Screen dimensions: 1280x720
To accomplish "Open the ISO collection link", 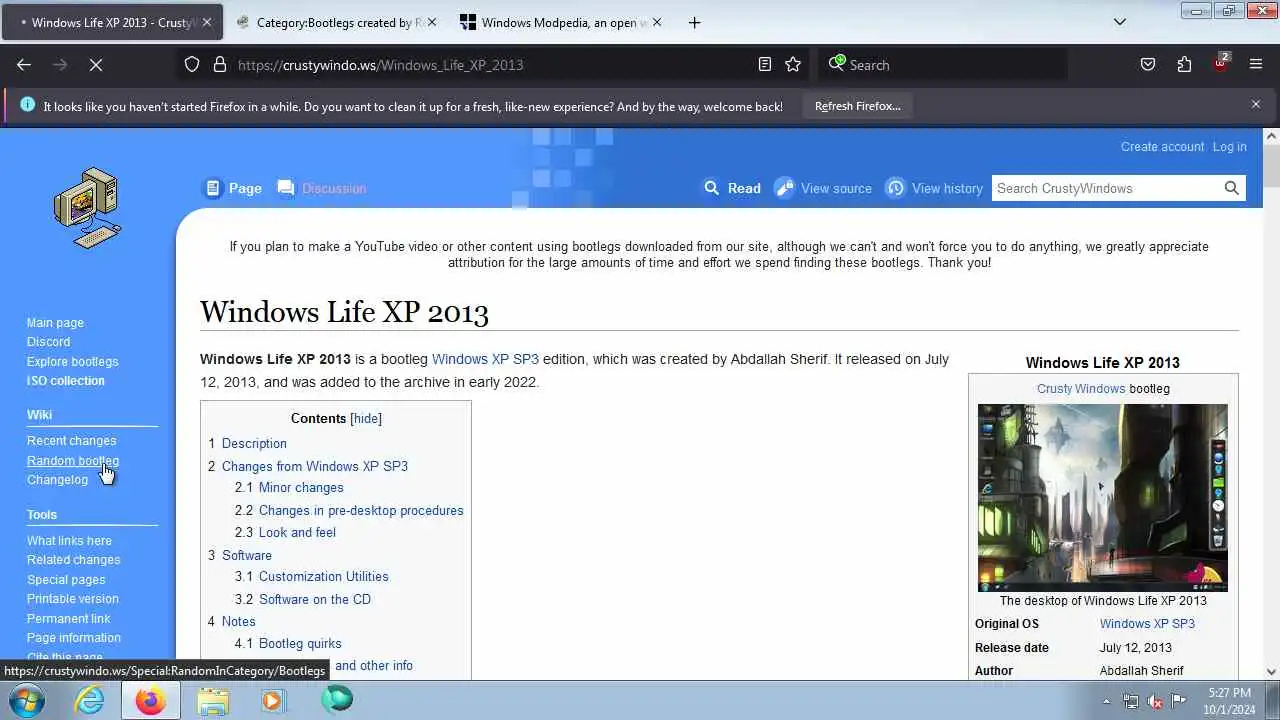I will pyautogui.click(x=65, y=381).
